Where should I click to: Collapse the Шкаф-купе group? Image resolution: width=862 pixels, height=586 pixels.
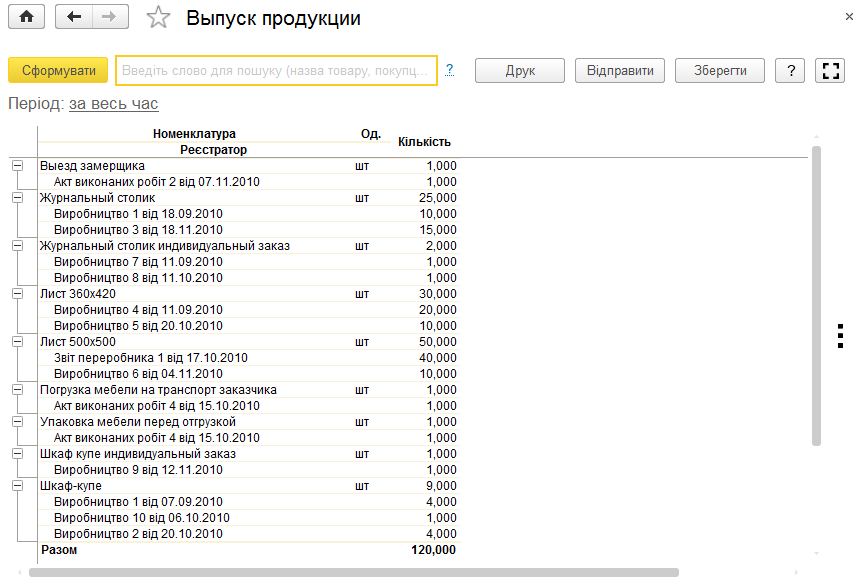point(18,485)
